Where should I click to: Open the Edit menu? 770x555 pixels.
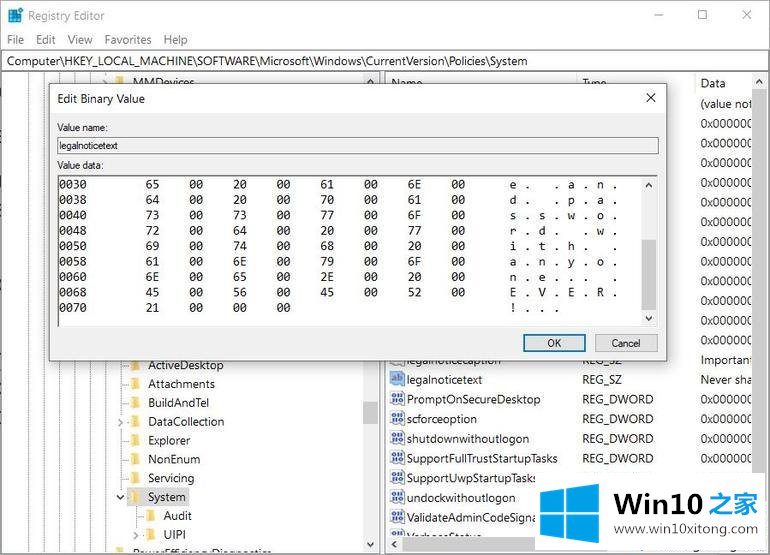coord(46,40)
